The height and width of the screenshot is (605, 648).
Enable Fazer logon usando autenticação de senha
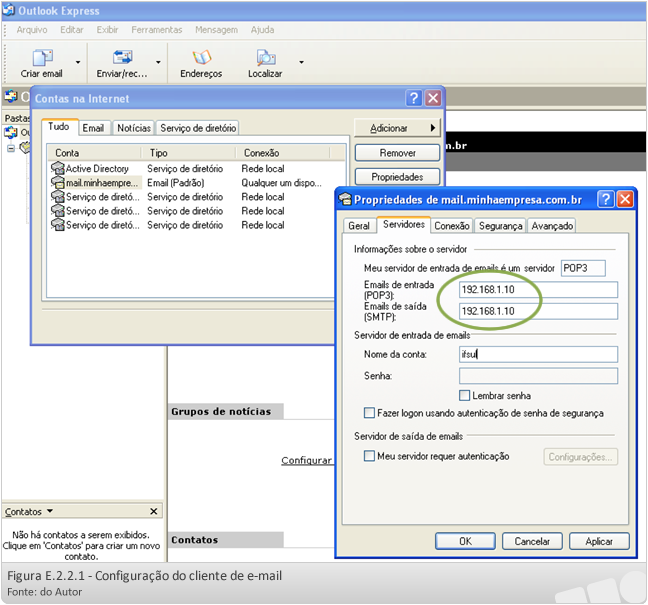click(369, 413)
